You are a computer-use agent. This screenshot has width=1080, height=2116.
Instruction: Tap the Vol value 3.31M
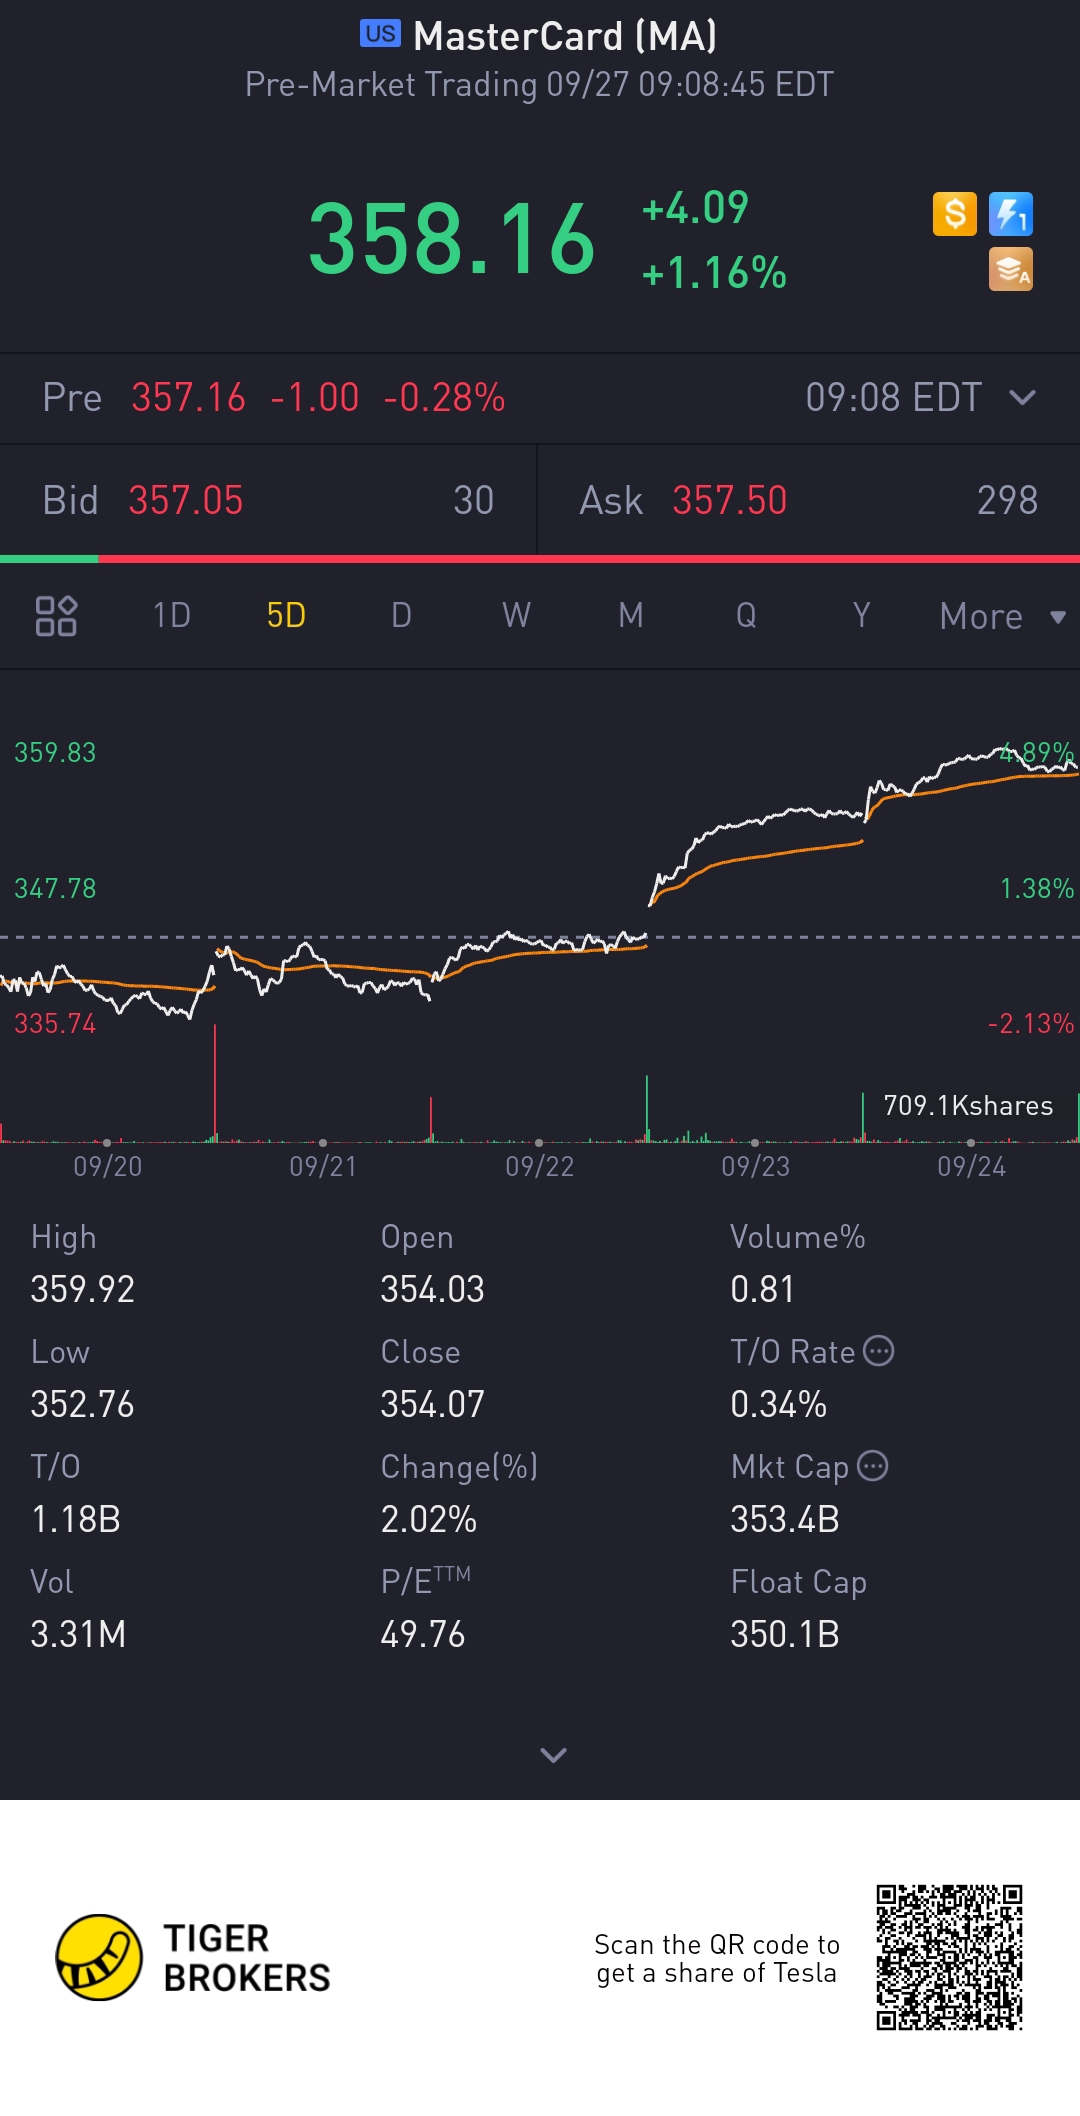78,1634
